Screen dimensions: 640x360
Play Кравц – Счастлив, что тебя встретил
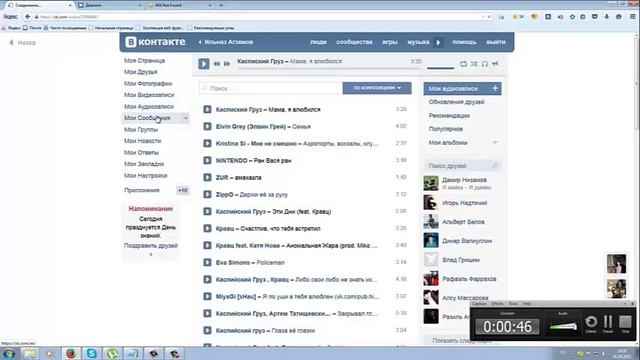207,229
